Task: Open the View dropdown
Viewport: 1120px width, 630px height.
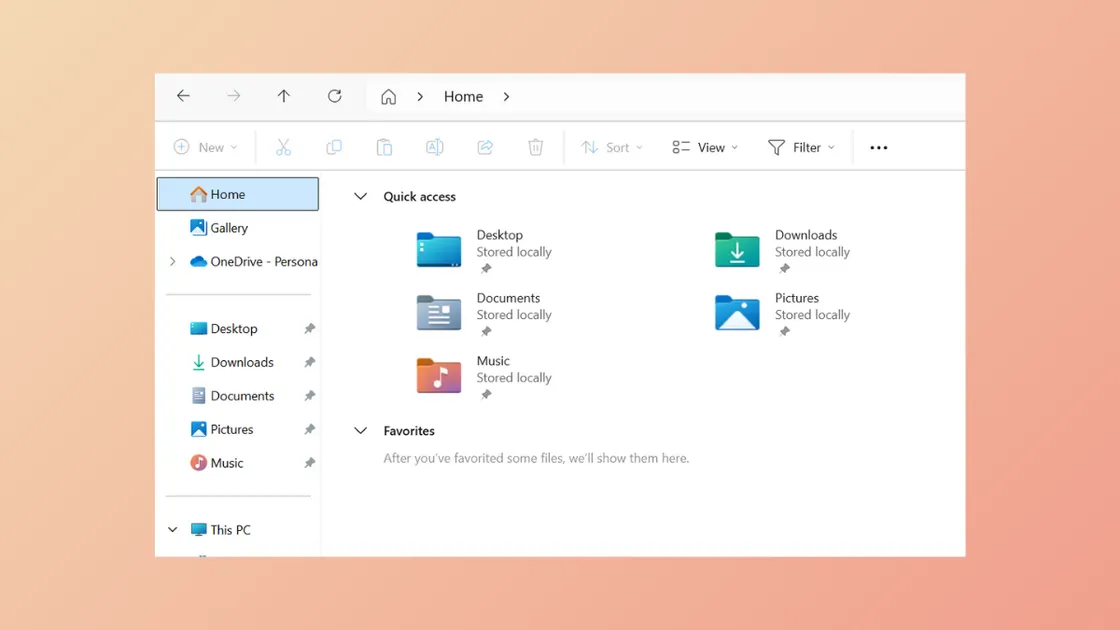Action: [x=705, y=146]
